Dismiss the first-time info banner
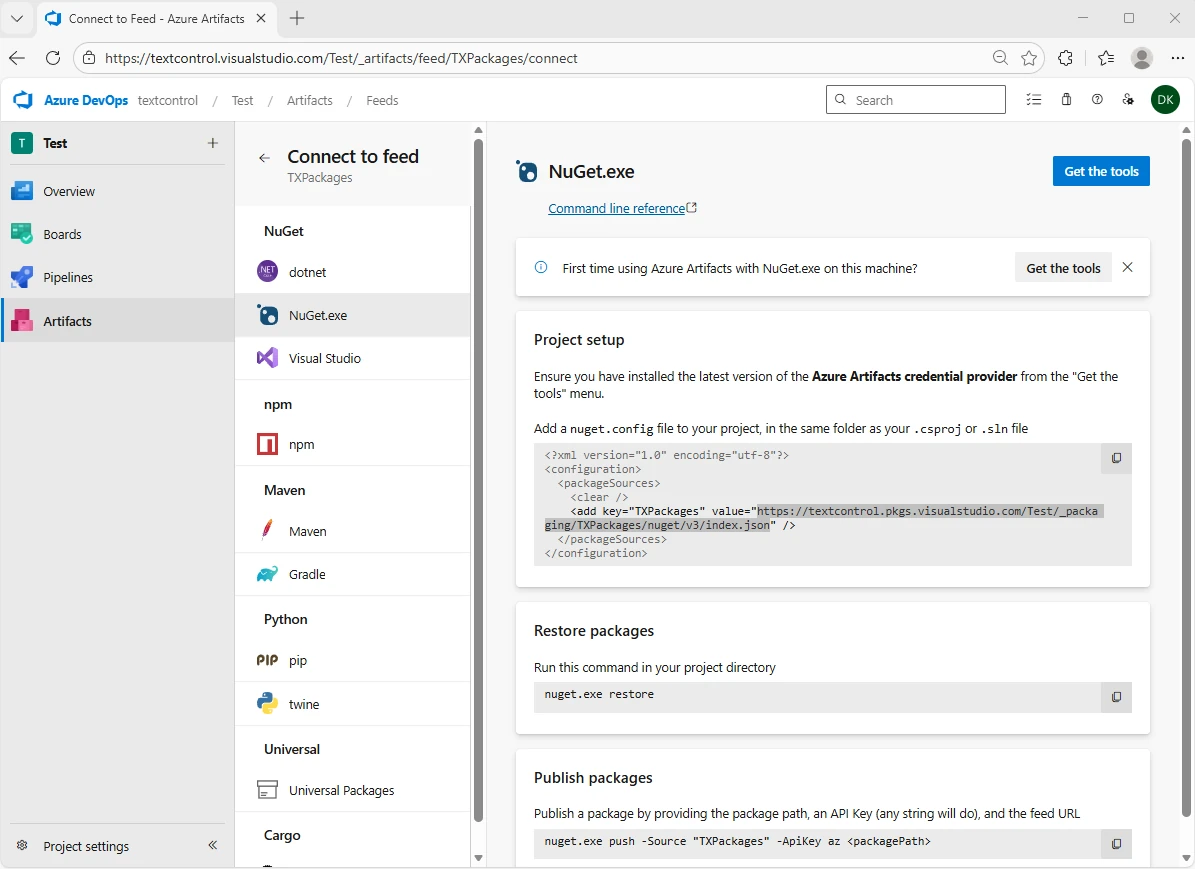The image size is (1195, 869). (1127, 267)
